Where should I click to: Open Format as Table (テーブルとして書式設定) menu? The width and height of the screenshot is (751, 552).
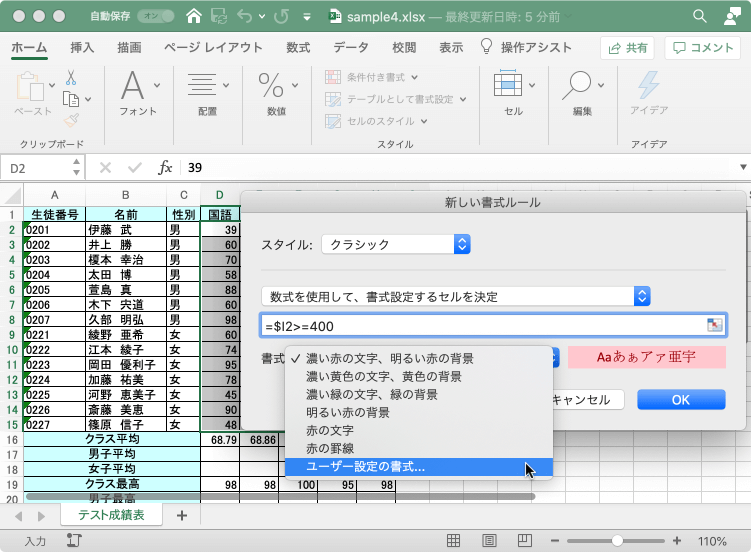(x=396, y=99)
